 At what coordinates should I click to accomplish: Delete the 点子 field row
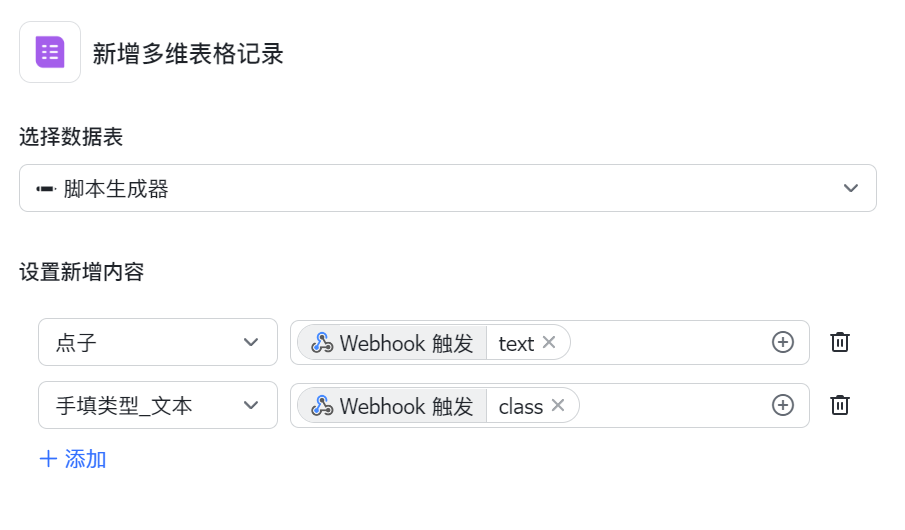pyautogui.click(x=840, y=342)
